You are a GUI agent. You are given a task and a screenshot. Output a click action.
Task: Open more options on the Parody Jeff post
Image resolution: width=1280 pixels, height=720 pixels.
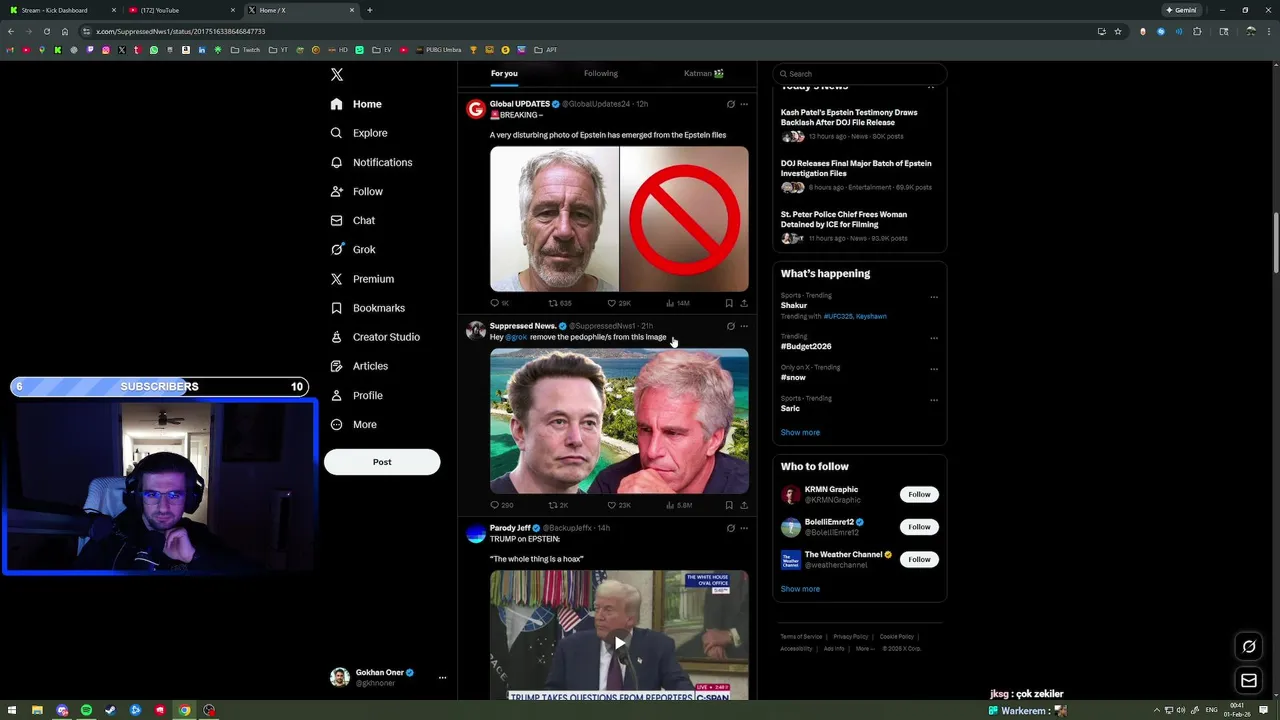tap(744, 528)
